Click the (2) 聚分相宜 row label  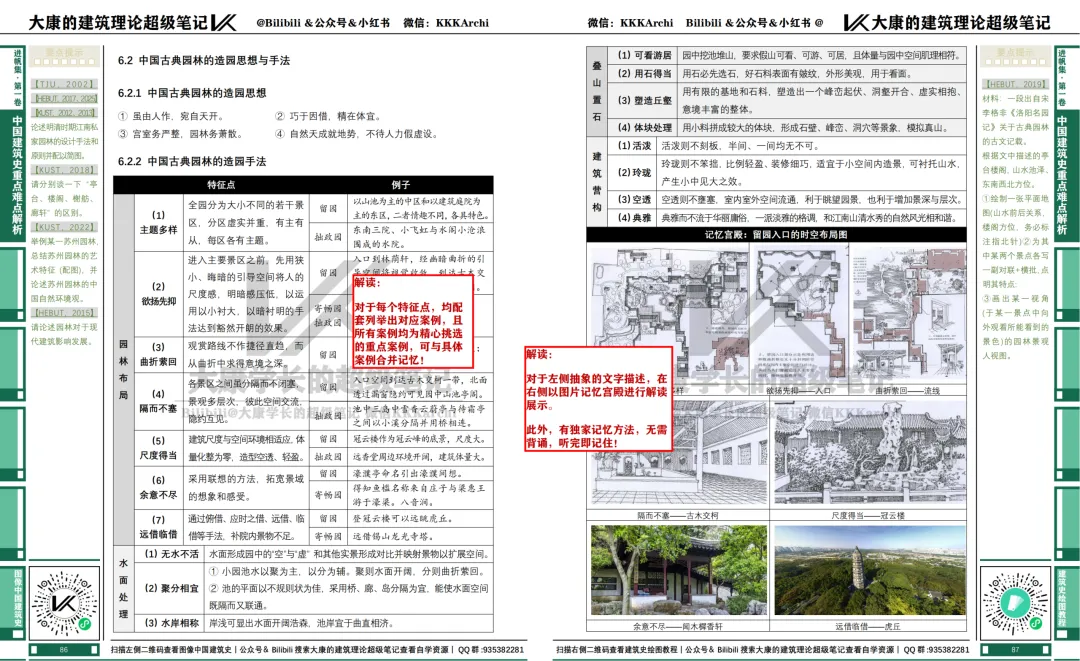tap(171, 588)
